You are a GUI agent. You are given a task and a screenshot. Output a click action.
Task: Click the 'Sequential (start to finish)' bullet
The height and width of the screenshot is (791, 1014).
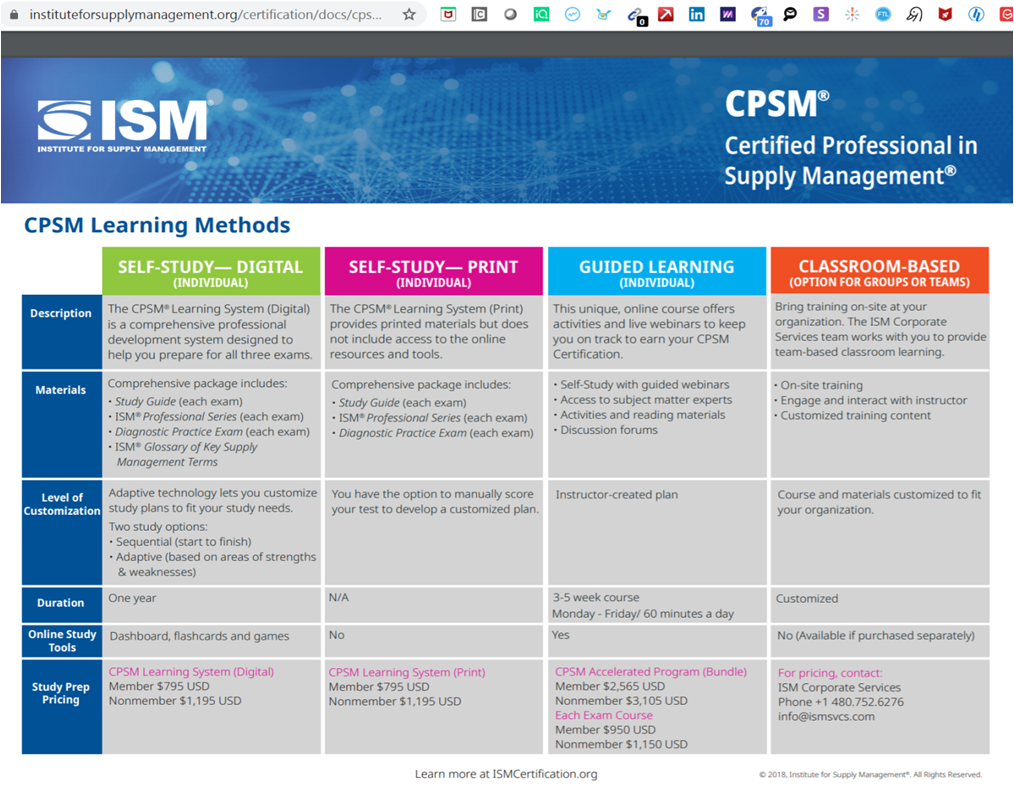tap(180, 542)
